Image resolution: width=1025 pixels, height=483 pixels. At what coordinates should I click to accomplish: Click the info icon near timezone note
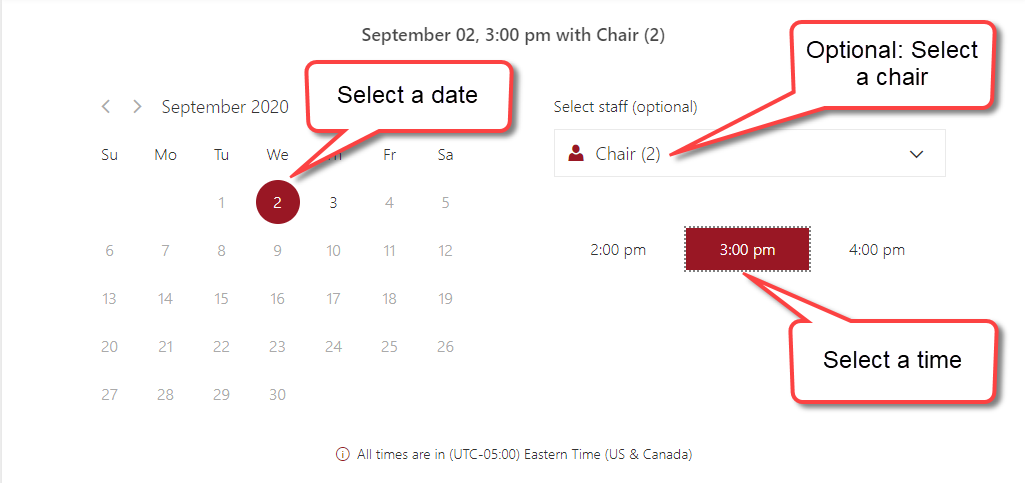click(x=342, y=454)
